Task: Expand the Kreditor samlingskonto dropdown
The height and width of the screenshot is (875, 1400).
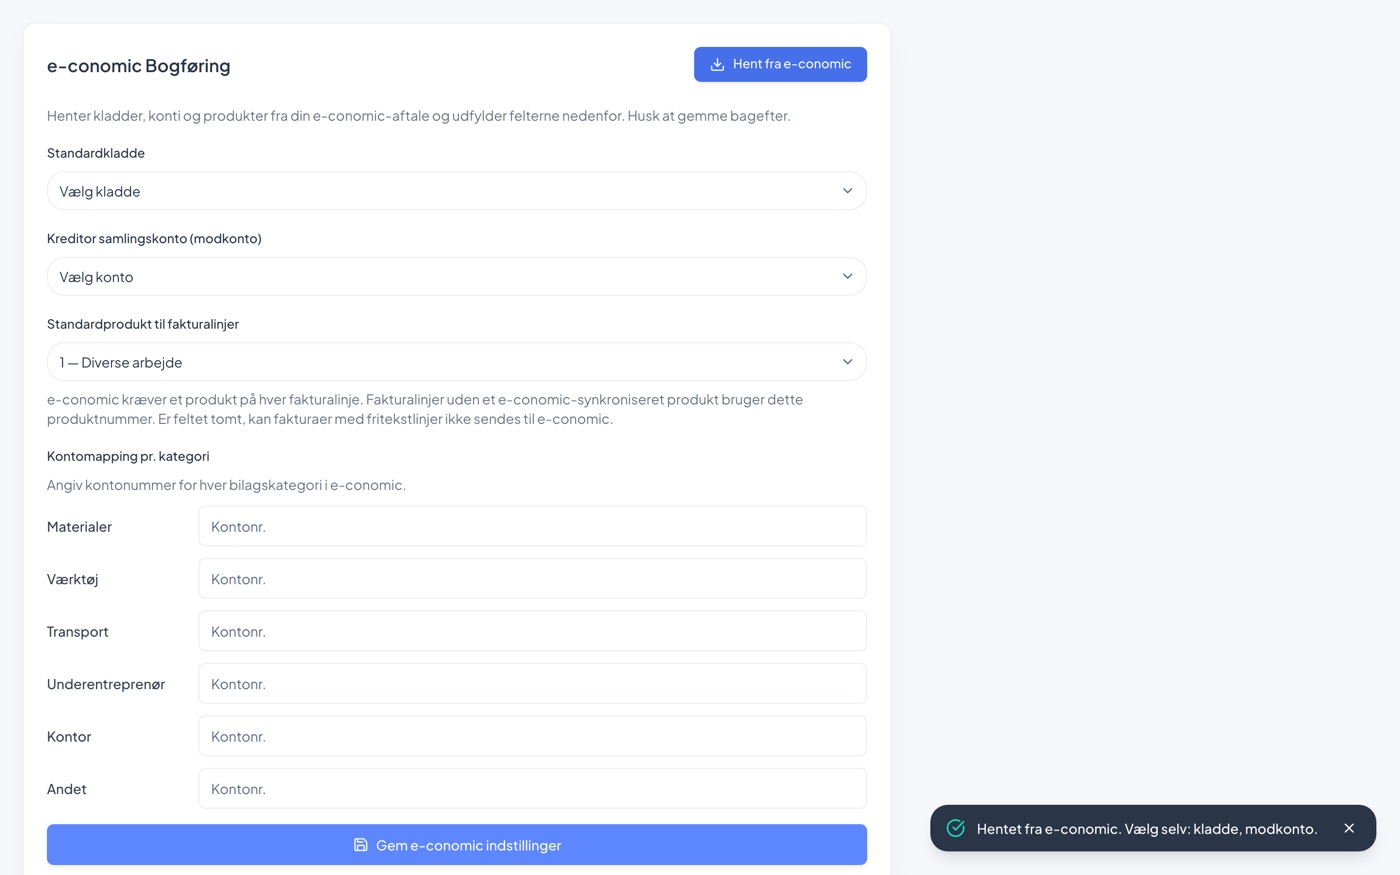Action: click(x=457, y=277)
